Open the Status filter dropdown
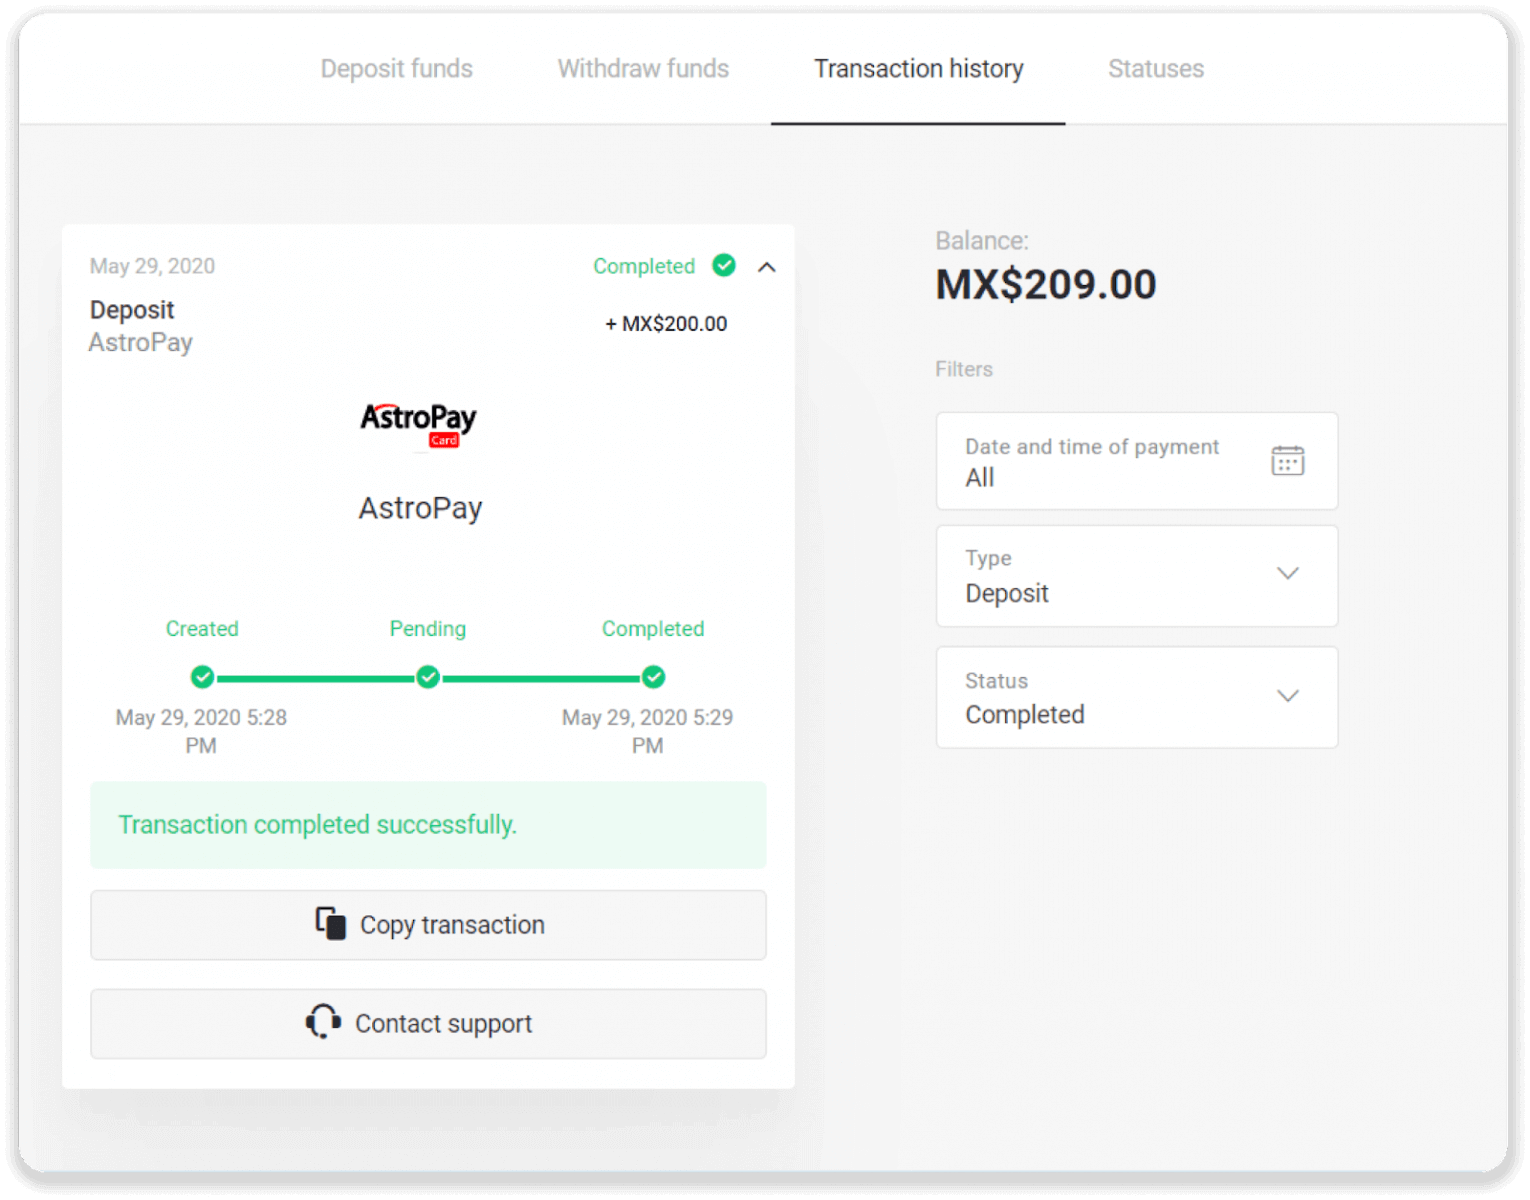Viewport: 1530px width, 1200px height. point(1288,697)
